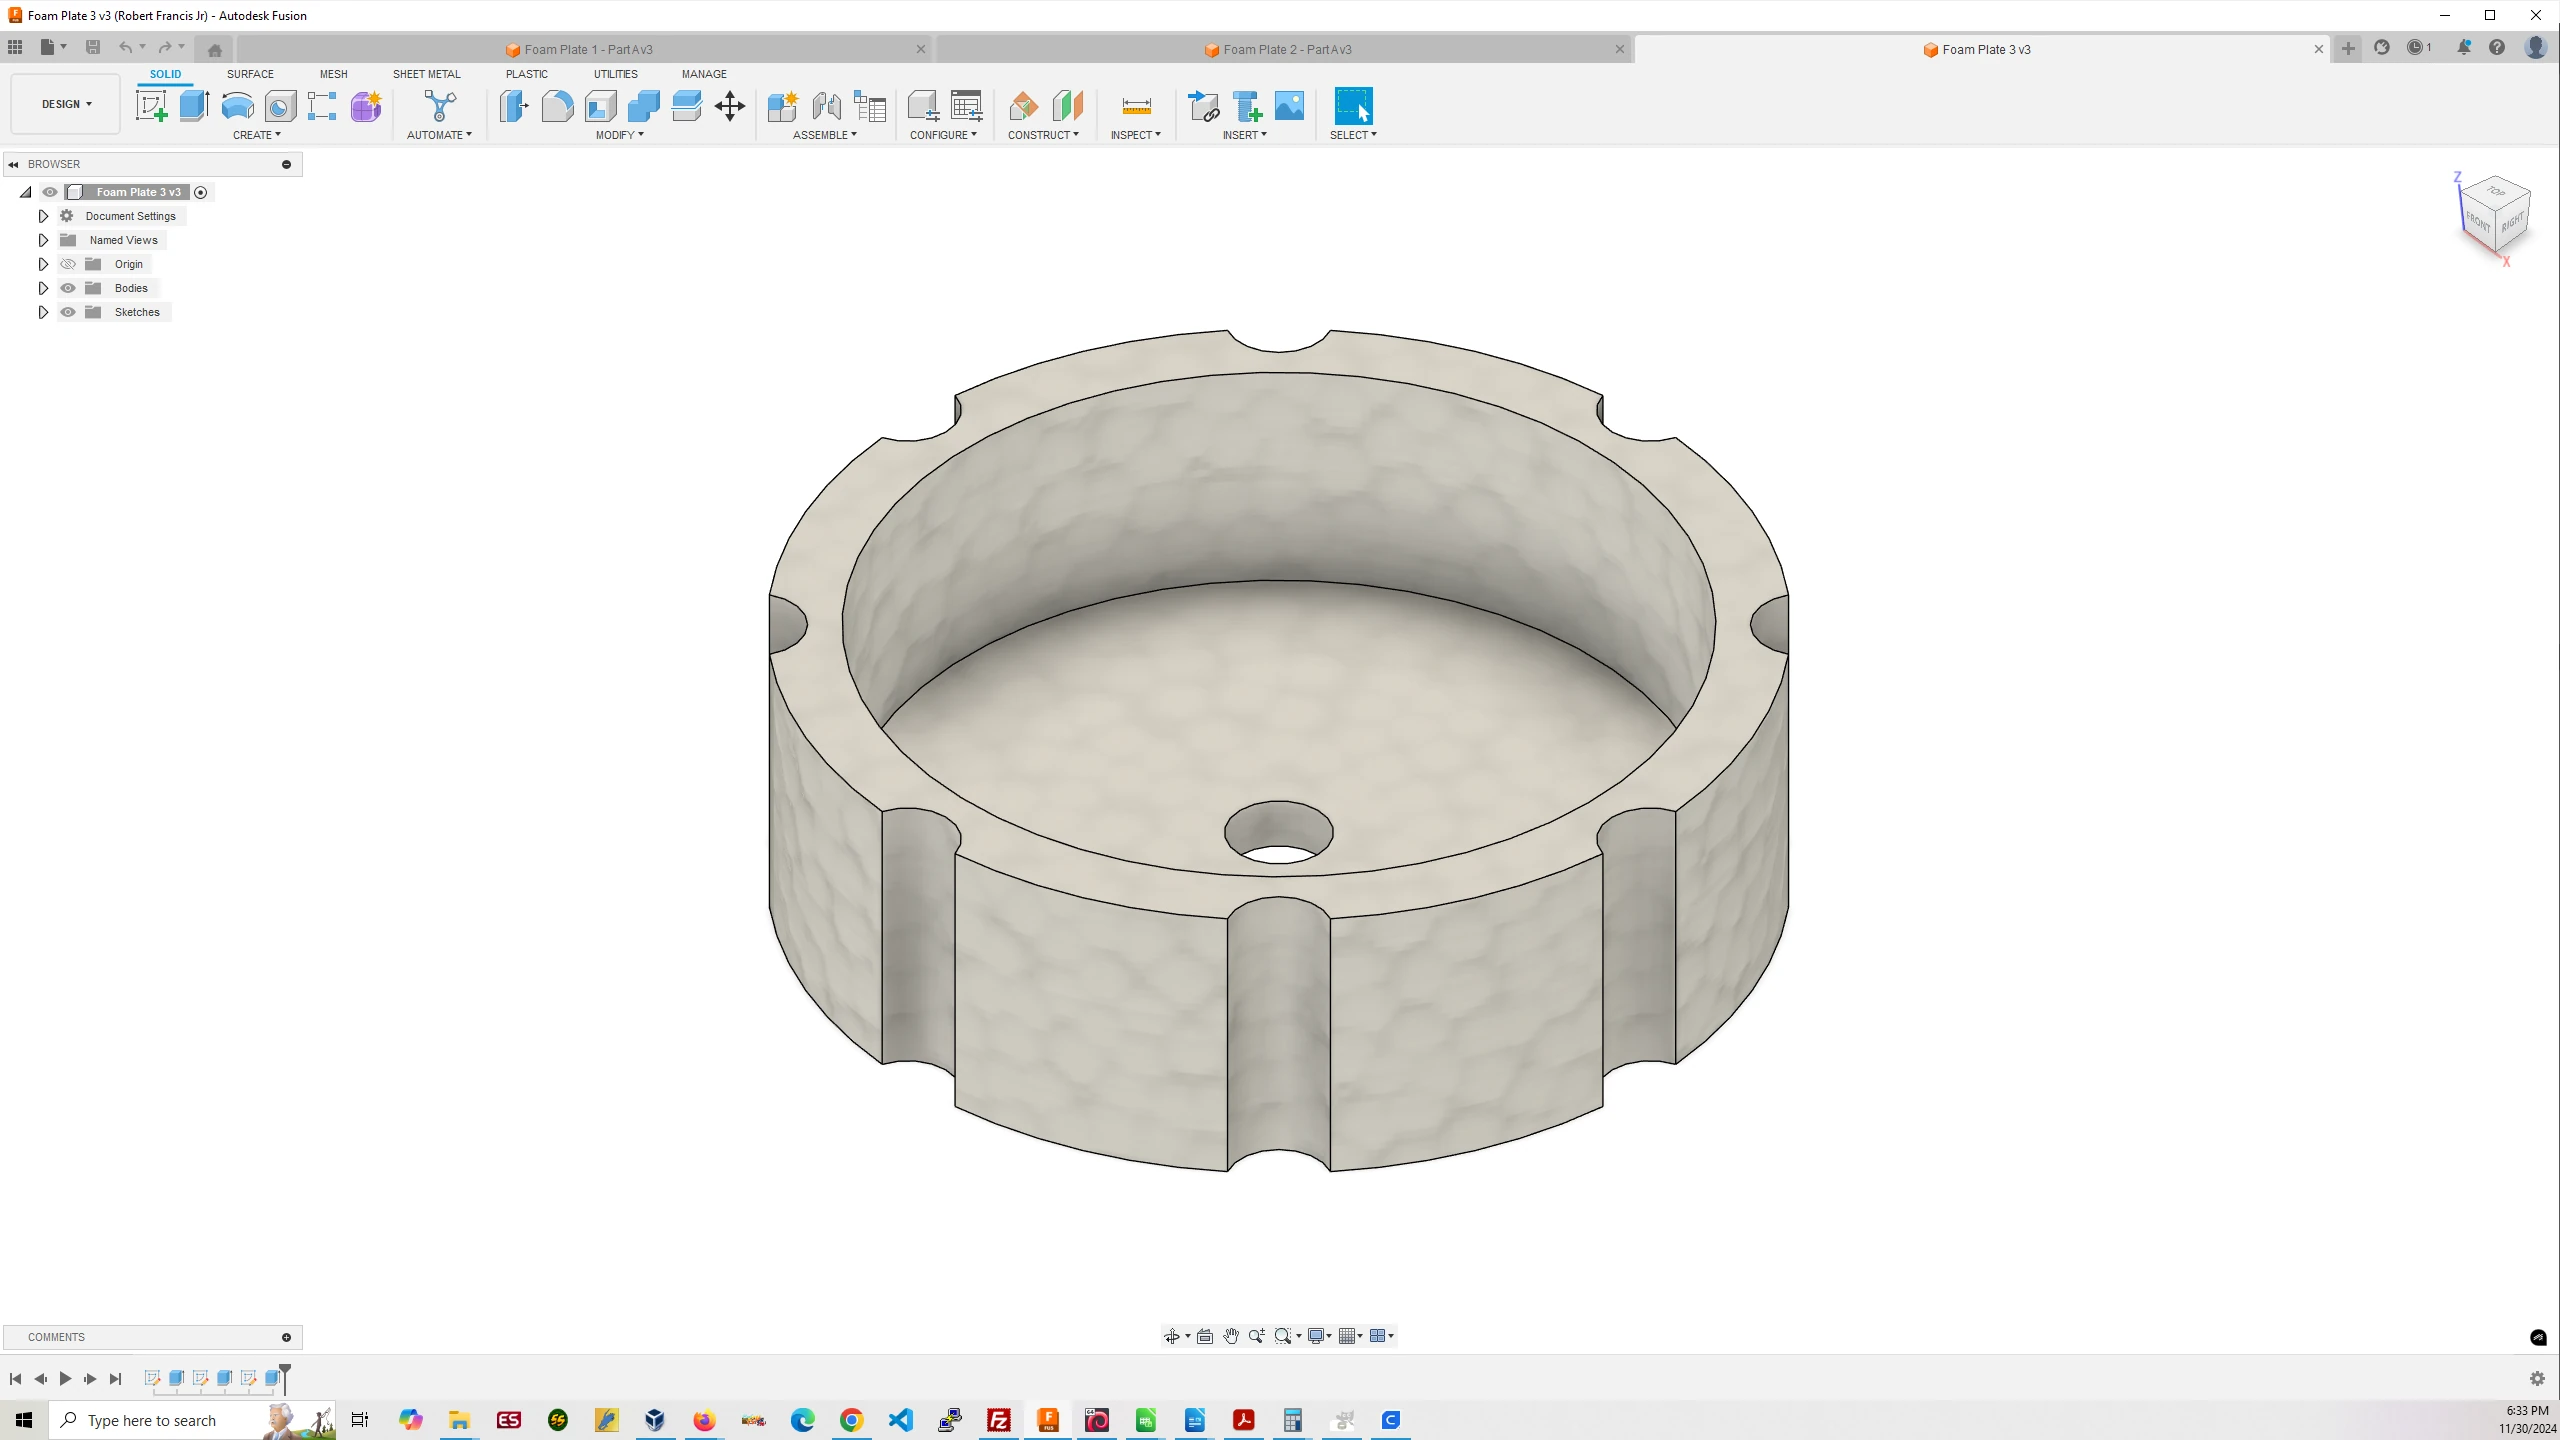The image size is (2560, 1440).
Task: Click the timeline end marker
Action: pos(285,1377)
